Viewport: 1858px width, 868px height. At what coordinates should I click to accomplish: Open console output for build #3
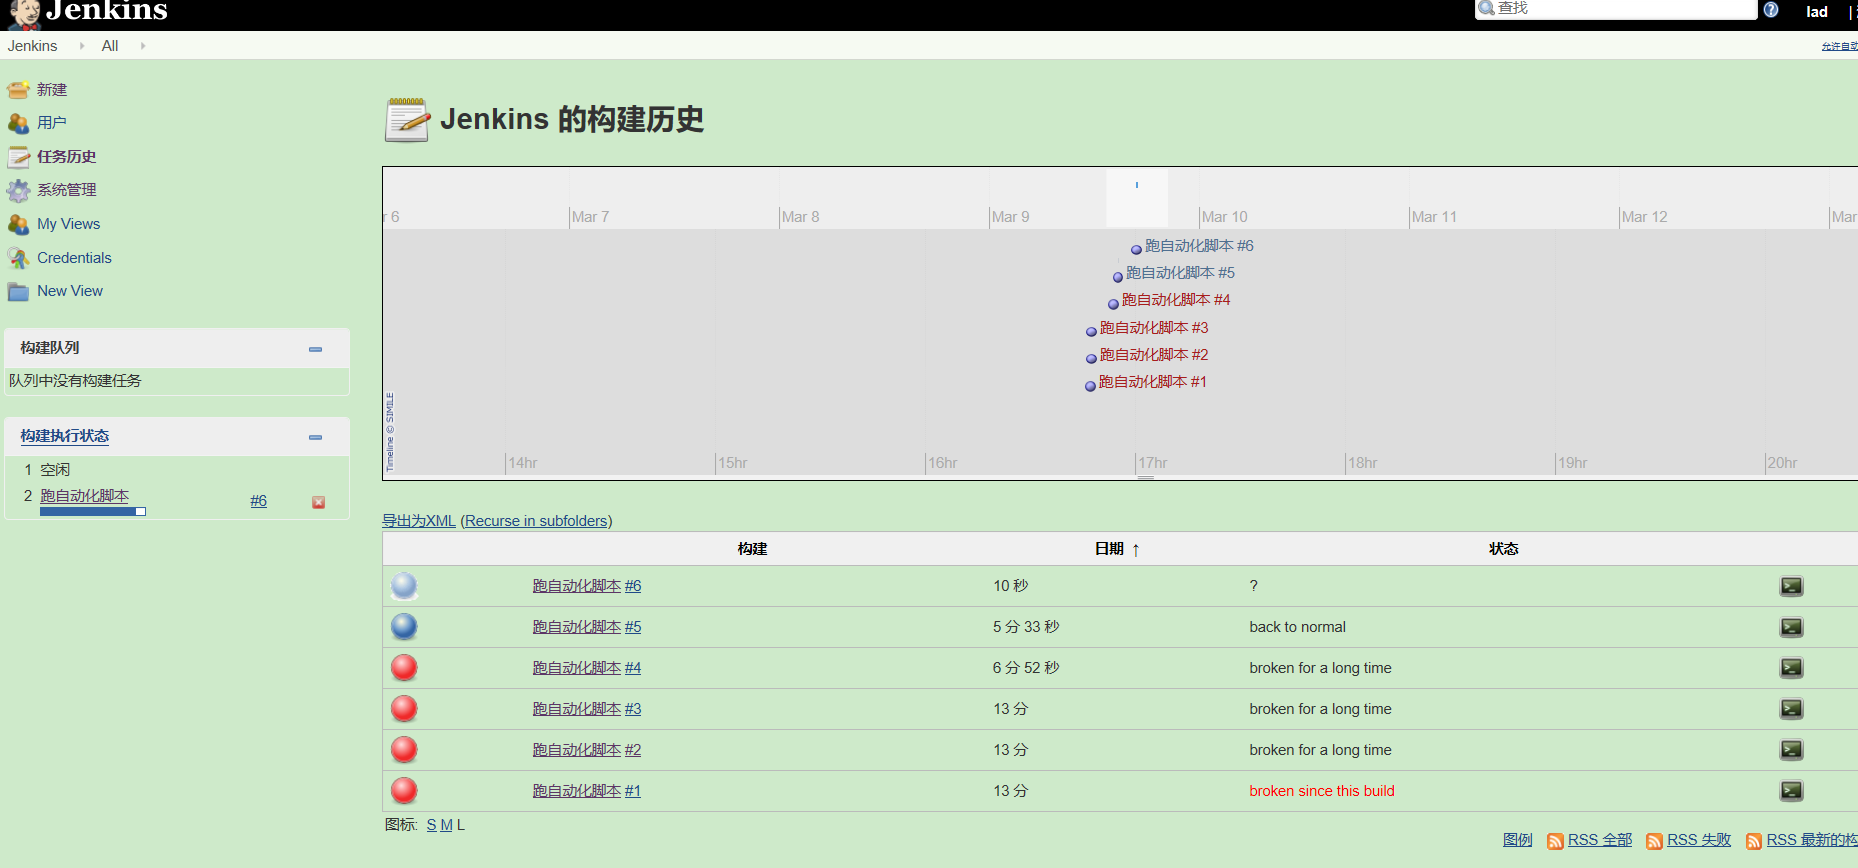click(1791, 709)
